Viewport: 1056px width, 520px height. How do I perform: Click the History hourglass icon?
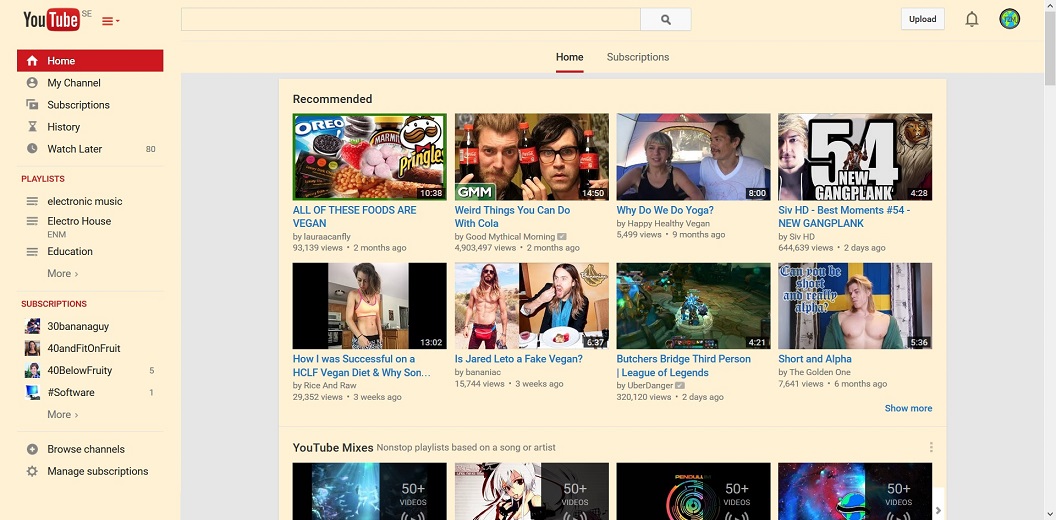[32, 127]
